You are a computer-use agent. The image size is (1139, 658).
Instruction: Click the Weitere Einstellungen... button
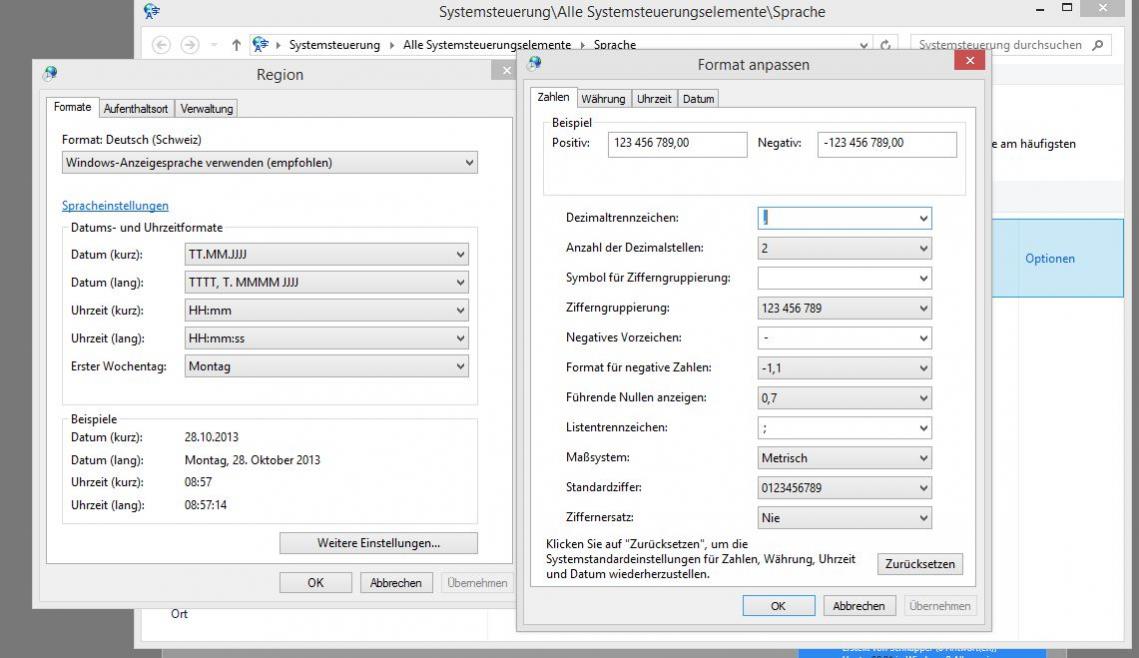[378, 543]
